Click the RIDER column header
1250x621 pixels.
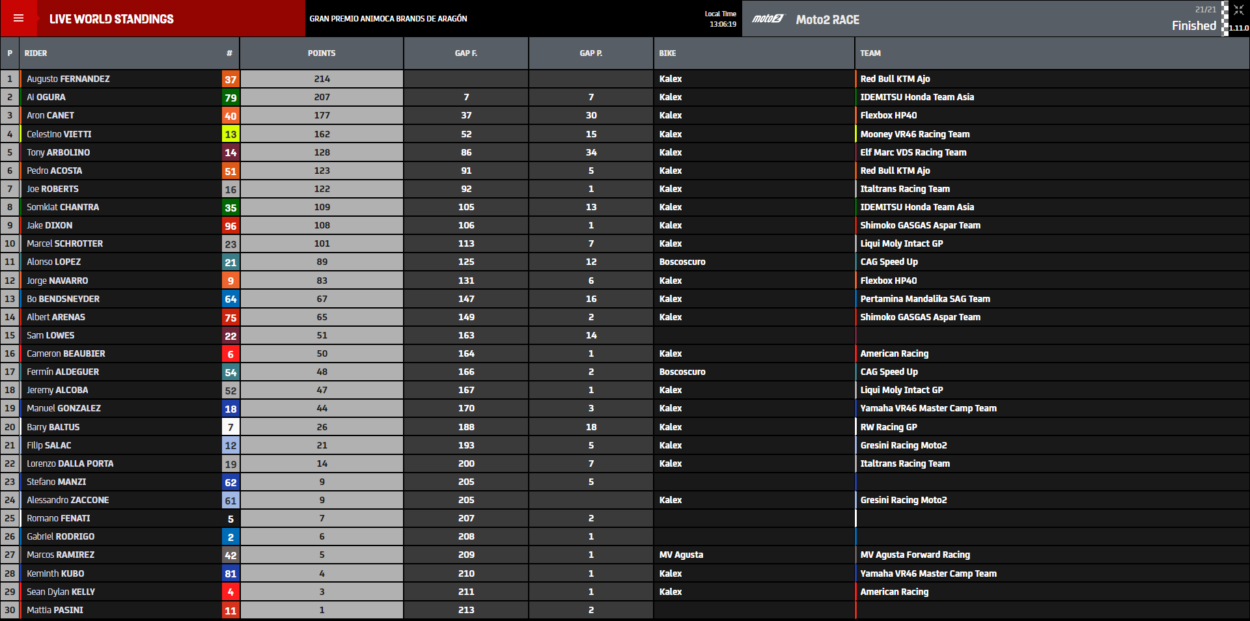pos(36,53)
